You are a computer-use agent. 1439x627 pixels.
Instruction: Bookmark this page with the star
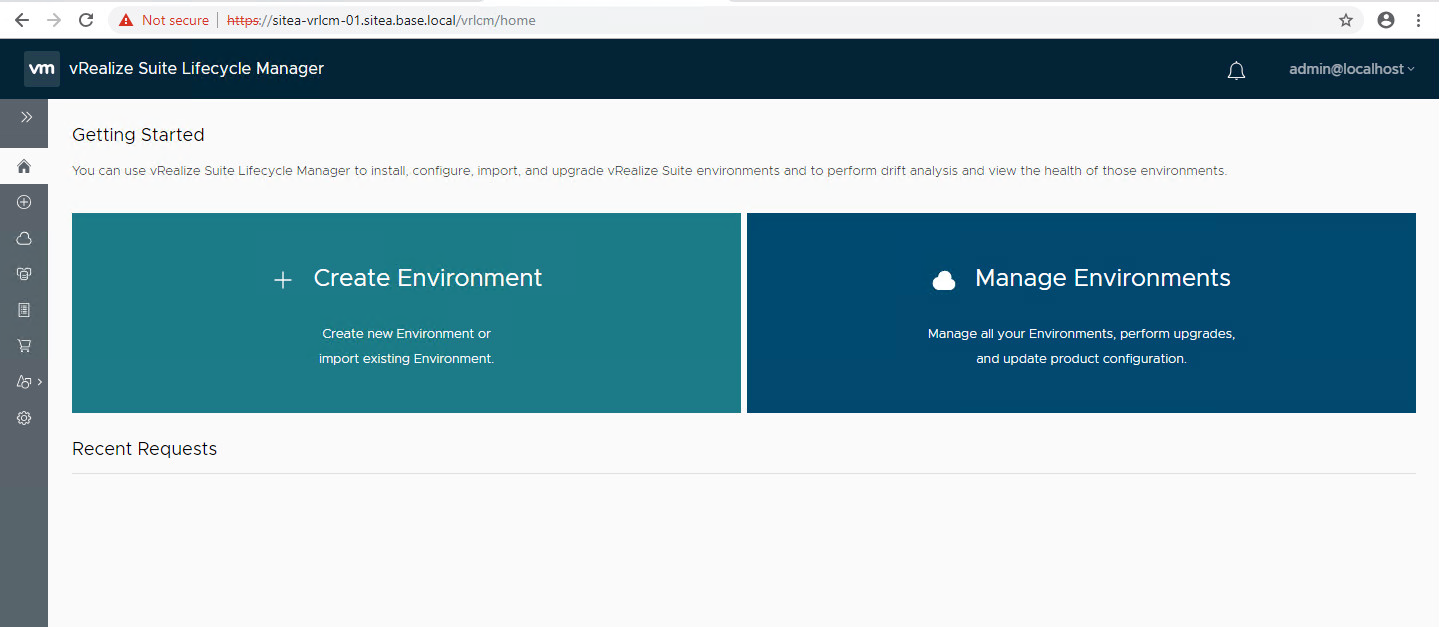pos(1346,20)
